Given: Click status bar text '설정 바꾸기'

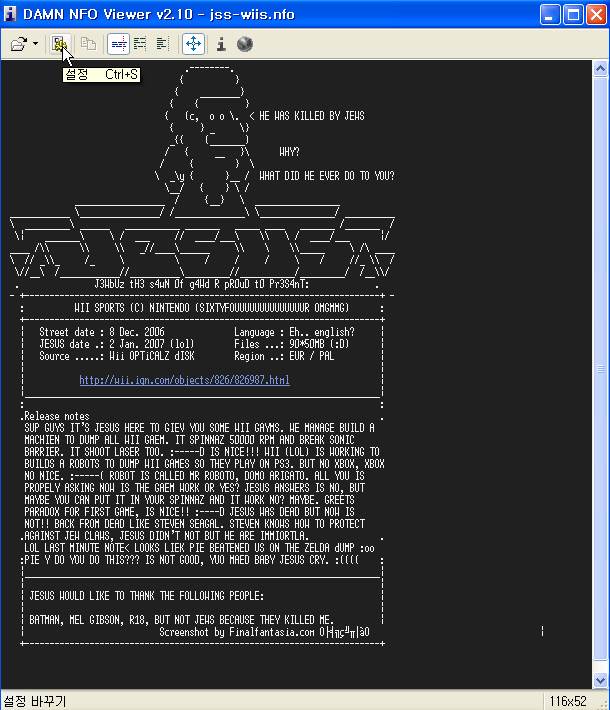Looking at the screenshot, I should pyautogui.click(x=34, y=701).
